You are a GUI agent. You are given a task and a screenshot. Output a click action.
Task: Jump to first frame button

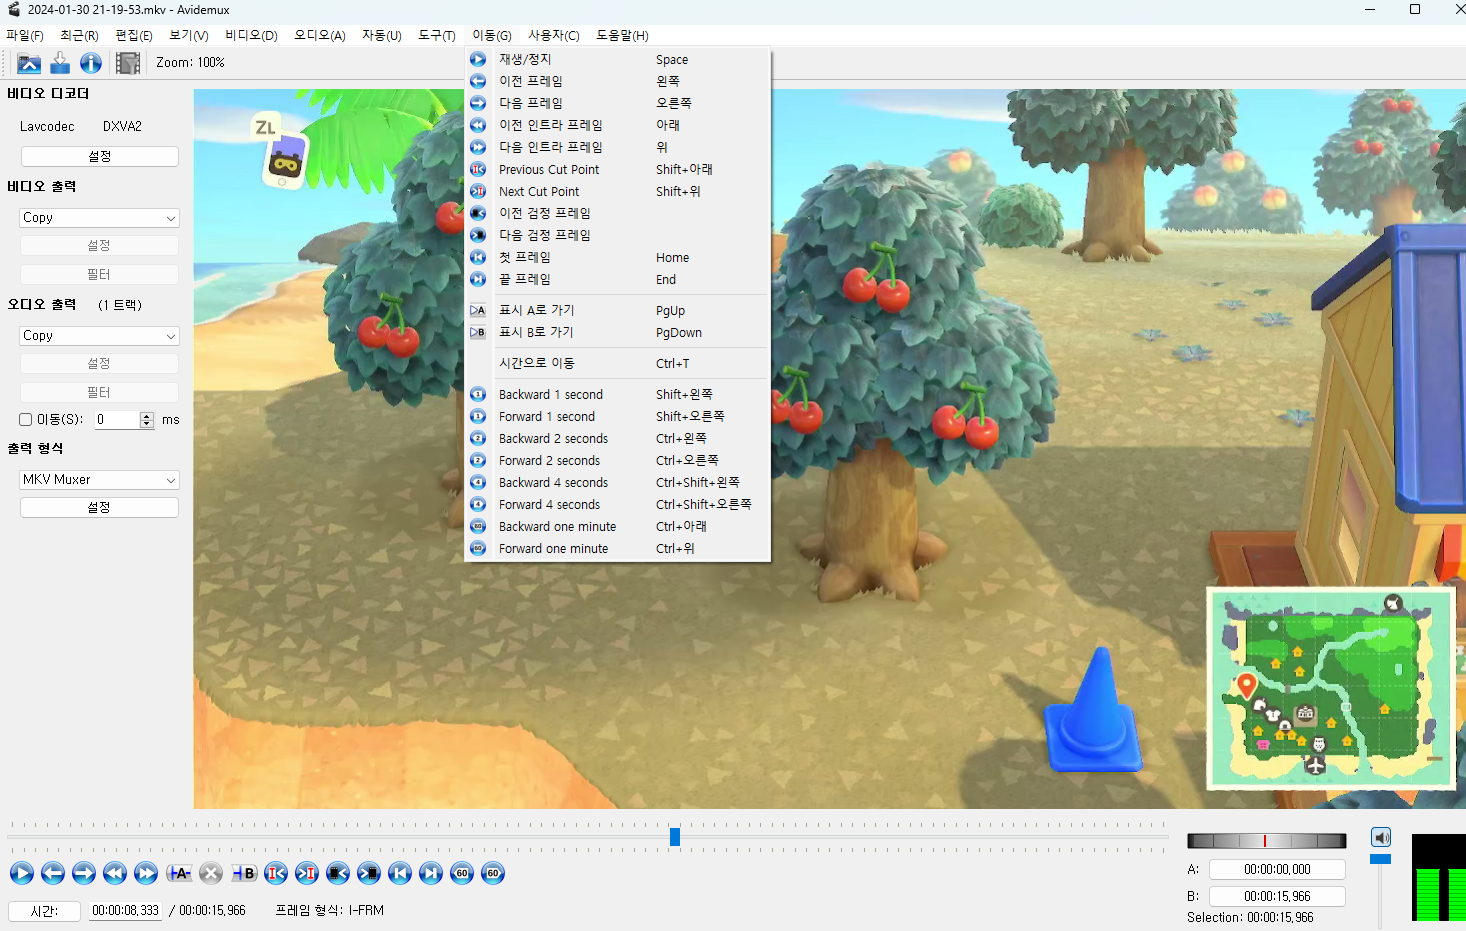tap(400, 873)
